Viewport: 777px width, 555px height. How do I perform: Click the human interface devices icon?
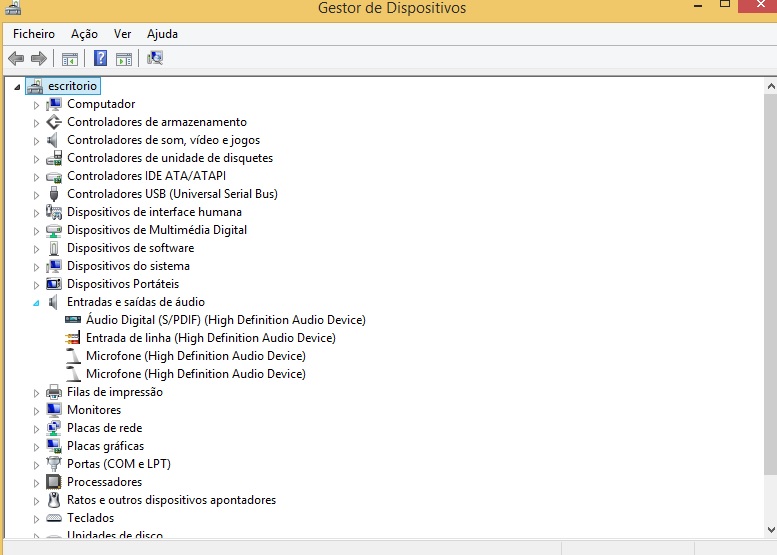point(54,212)
